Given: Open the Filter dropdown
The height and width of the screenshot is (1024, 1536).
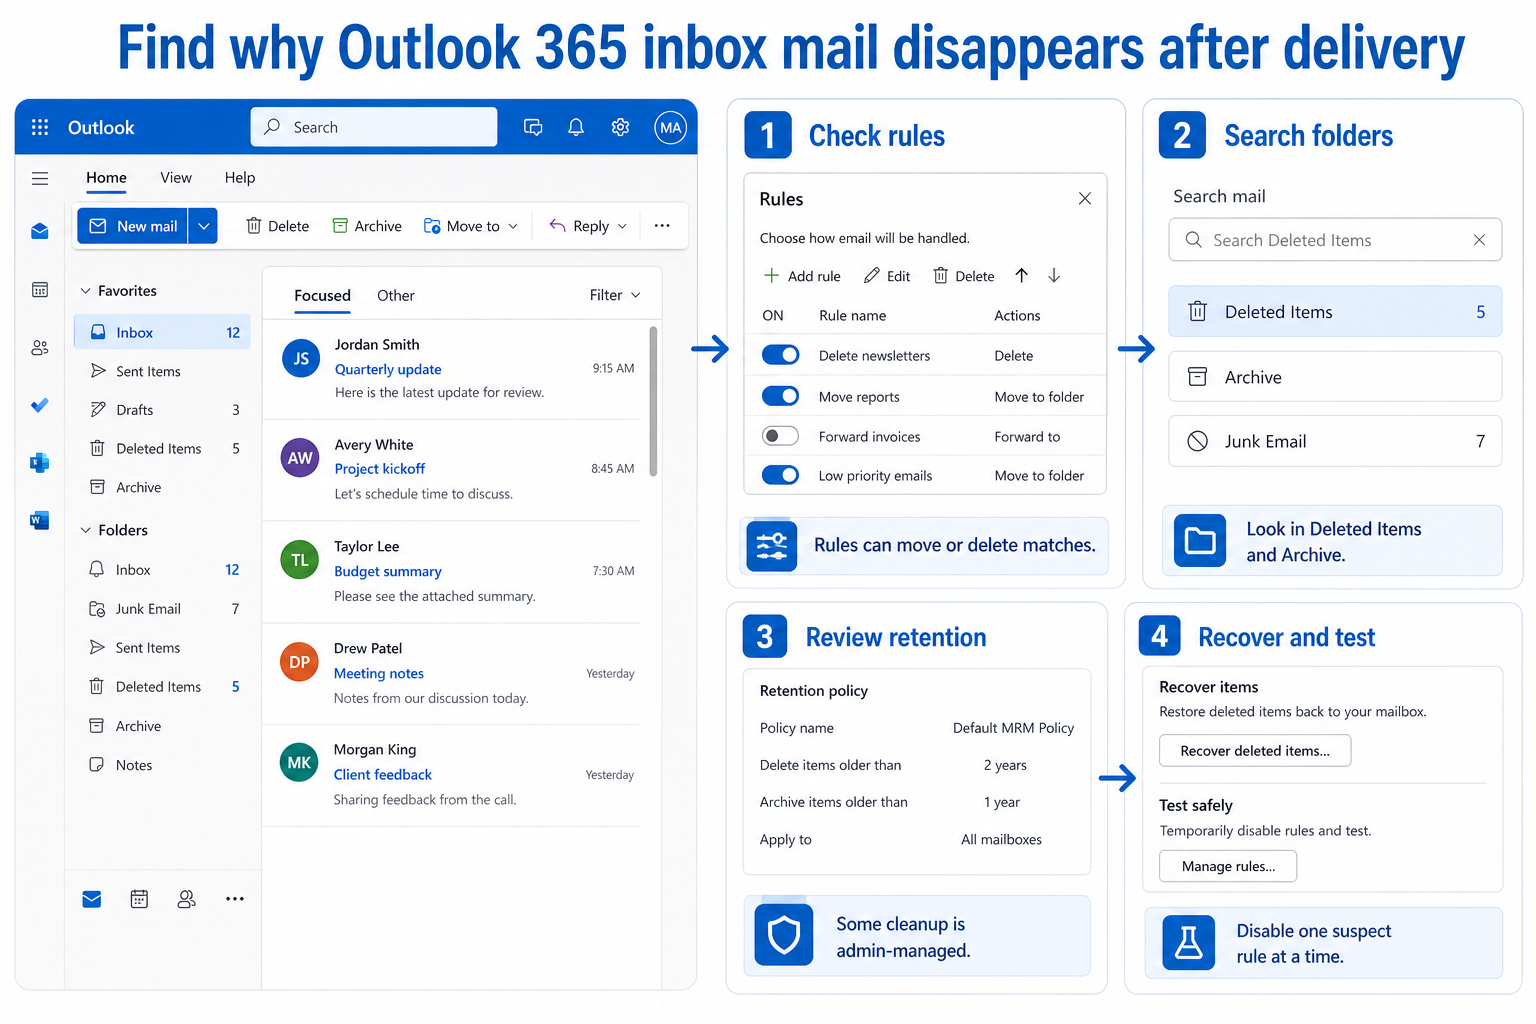Looking at the screenshot, I should 615,295.
